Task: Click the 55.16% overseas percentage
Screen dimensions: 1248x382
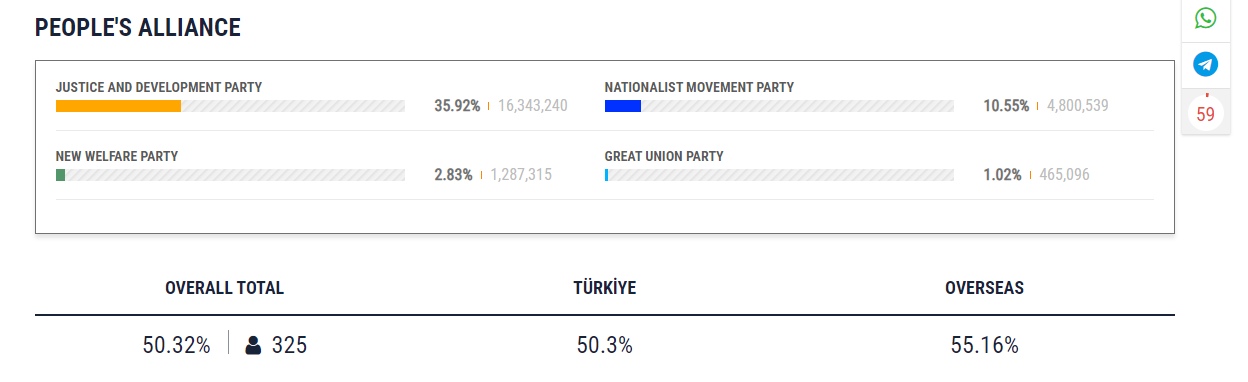Action: pyautogui.click(x=985, y=346)
